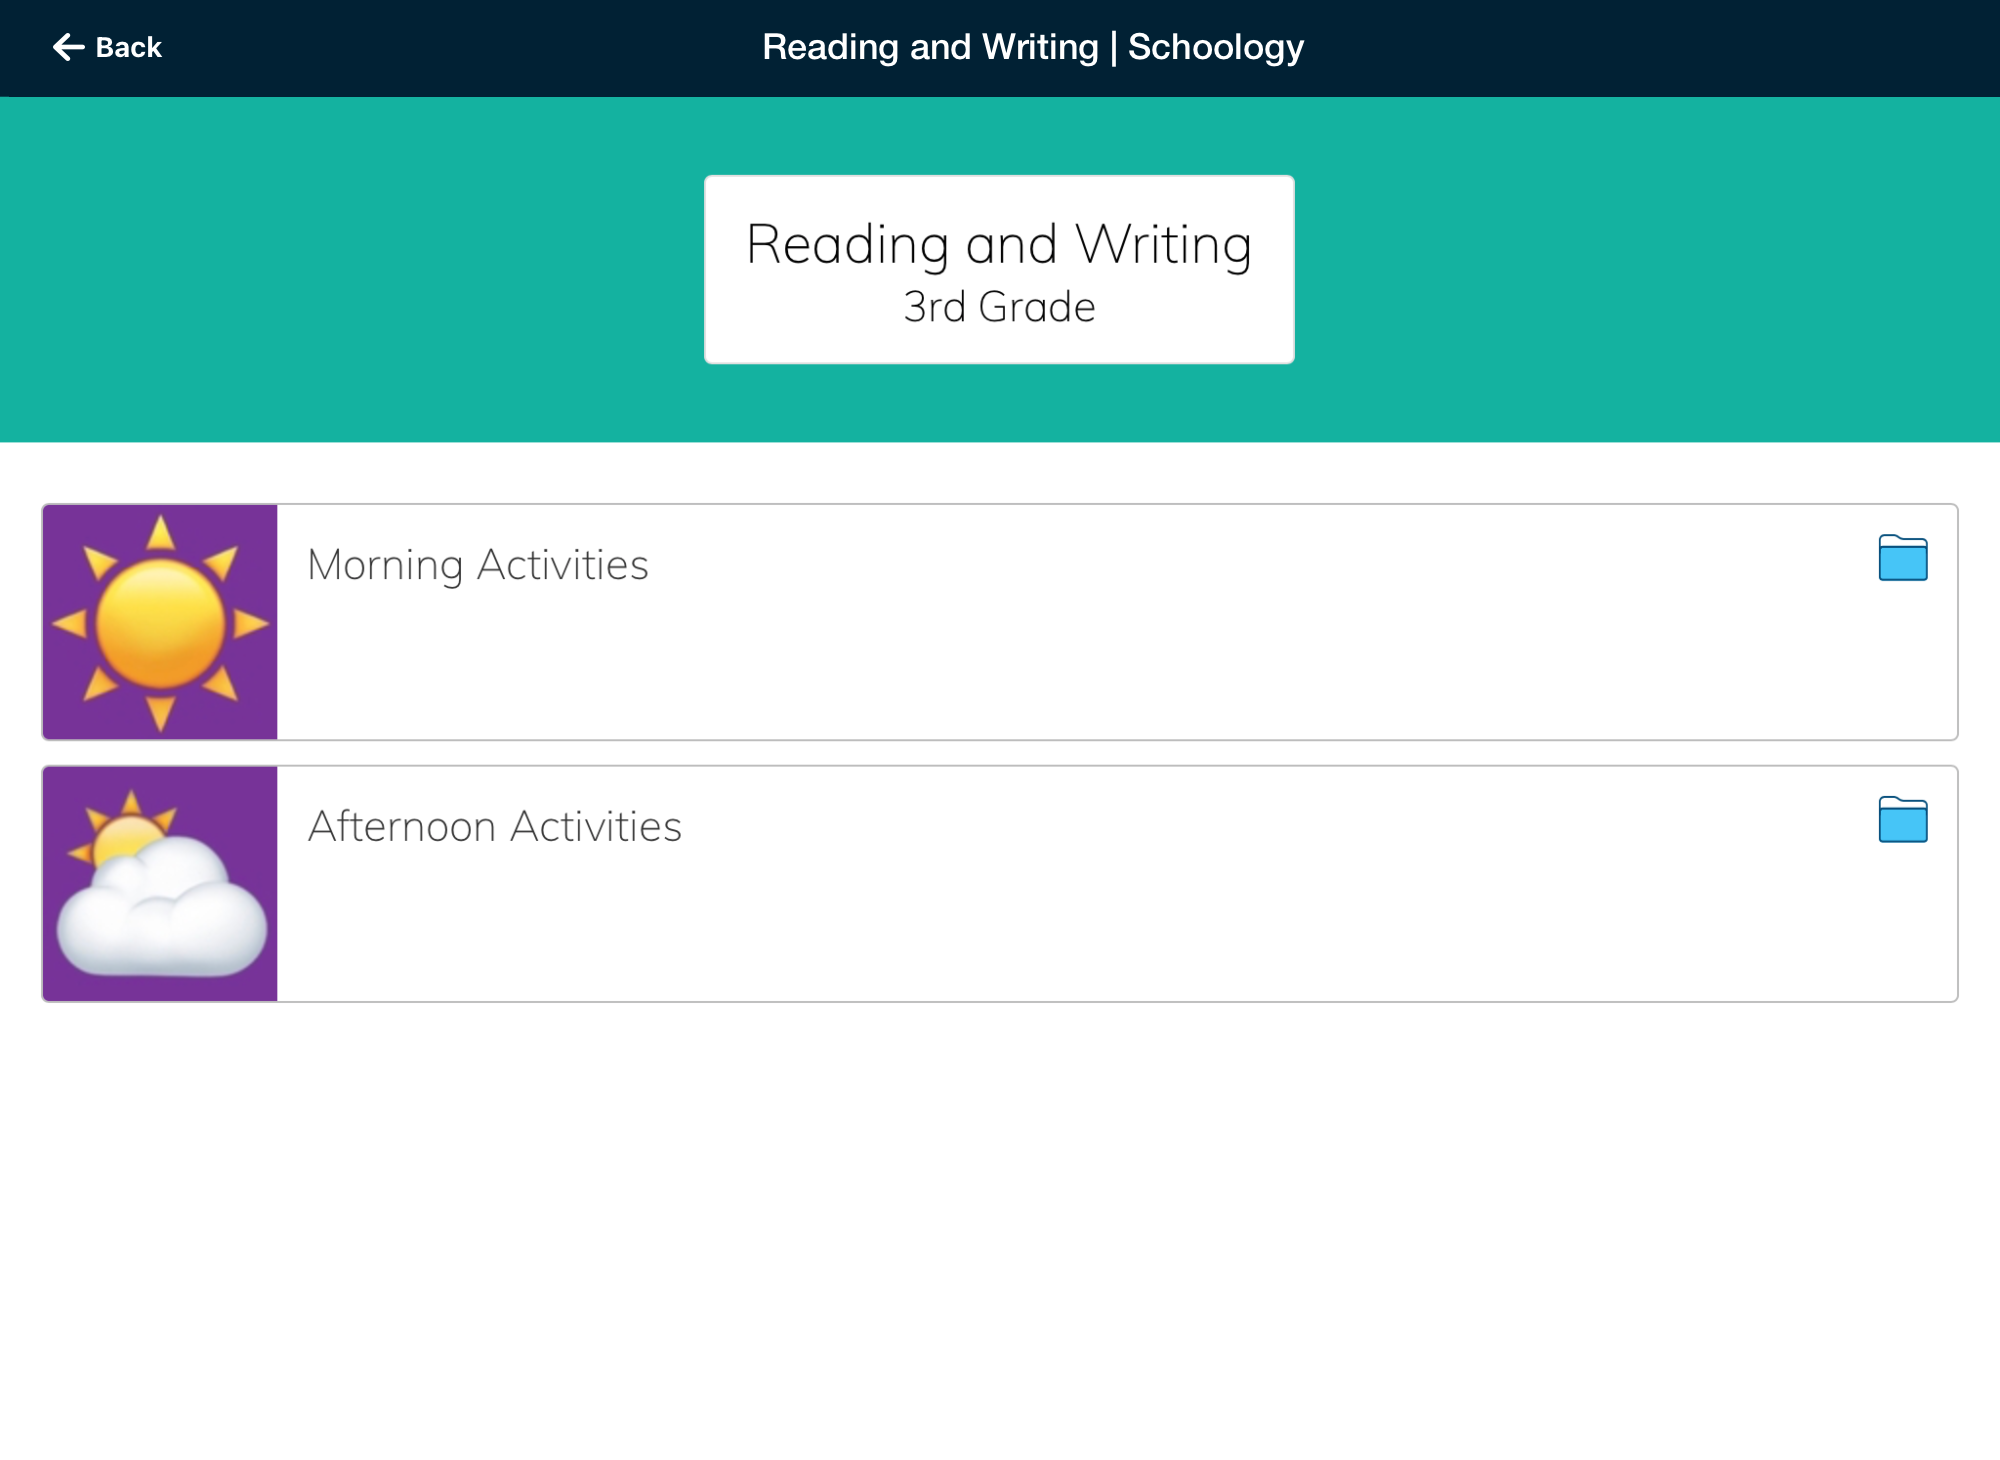Click the back arrow icon
The image size is (2000, 1460).
pyautogui.click(x=68, y=47)
